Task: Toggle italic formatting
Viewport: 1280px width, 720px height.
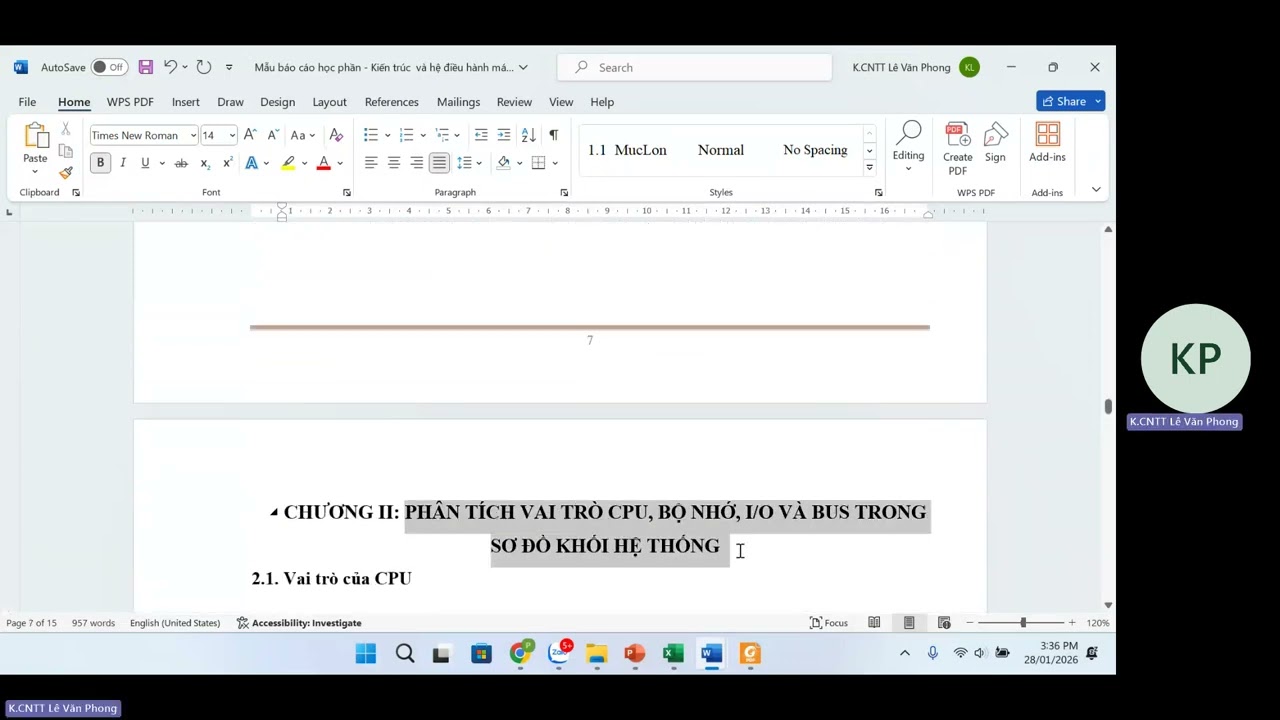Action: [123, 163]
